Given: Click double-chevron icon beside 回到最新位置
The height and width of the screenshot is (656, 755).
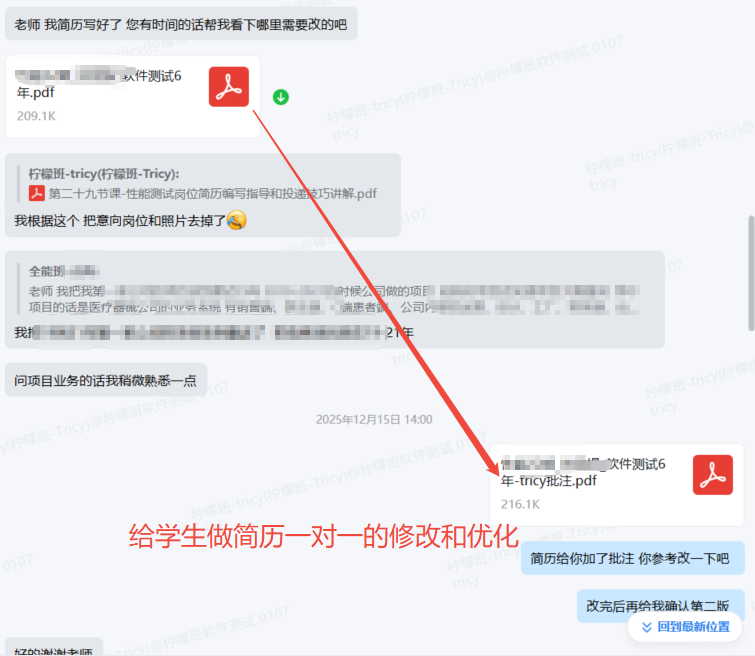Looking at the screenshot, I should 647,627.
